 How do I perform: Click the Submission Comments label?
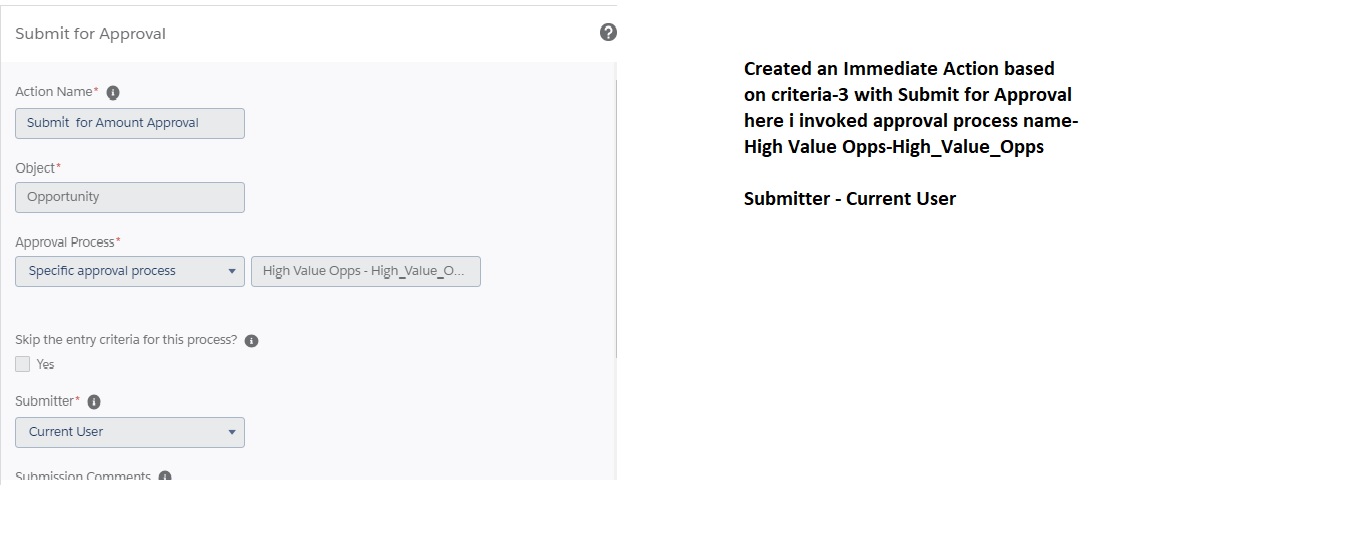(x=83, y=477)
